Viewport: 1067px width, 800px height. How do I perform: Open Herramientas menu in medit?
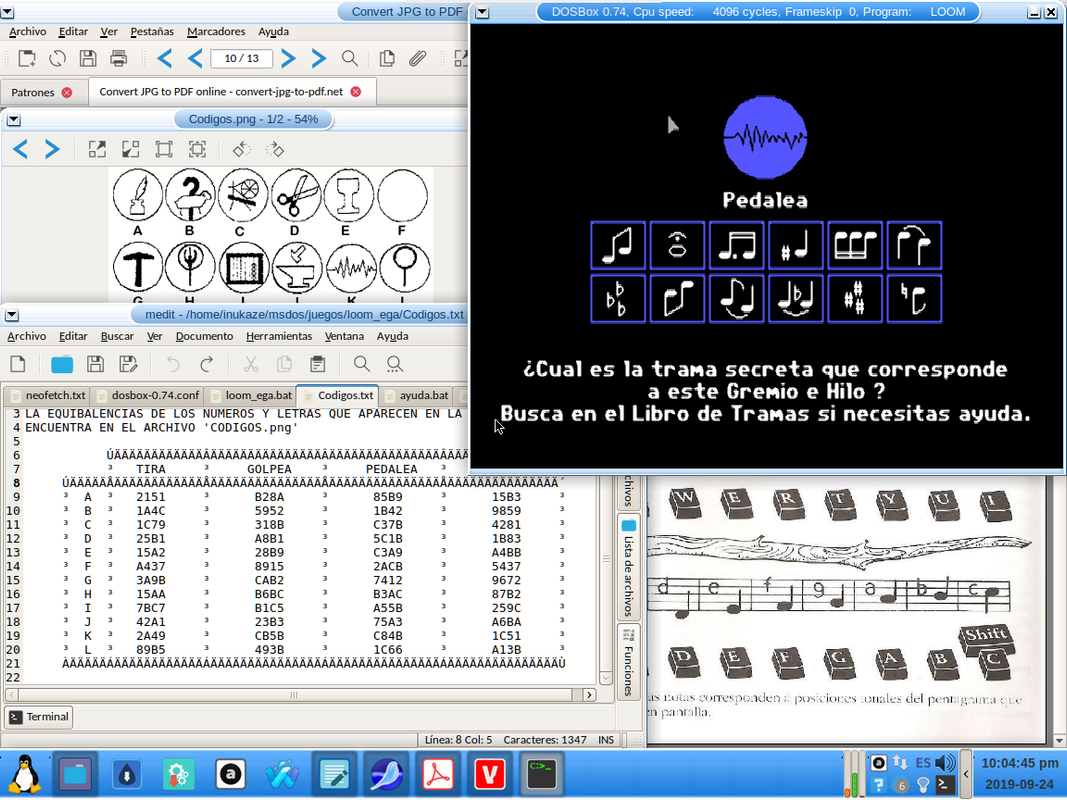279,336
